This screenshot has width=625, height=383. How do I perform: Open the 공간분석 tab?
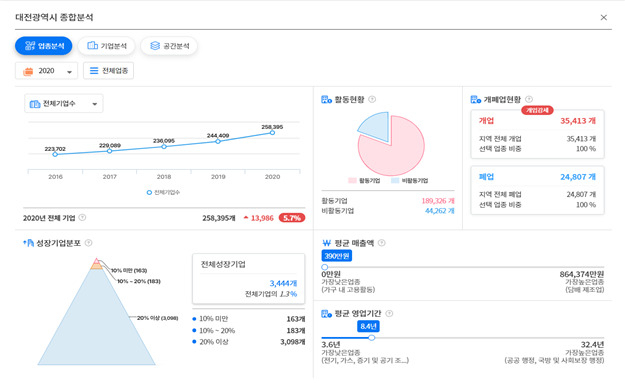[x=169, y=46]
